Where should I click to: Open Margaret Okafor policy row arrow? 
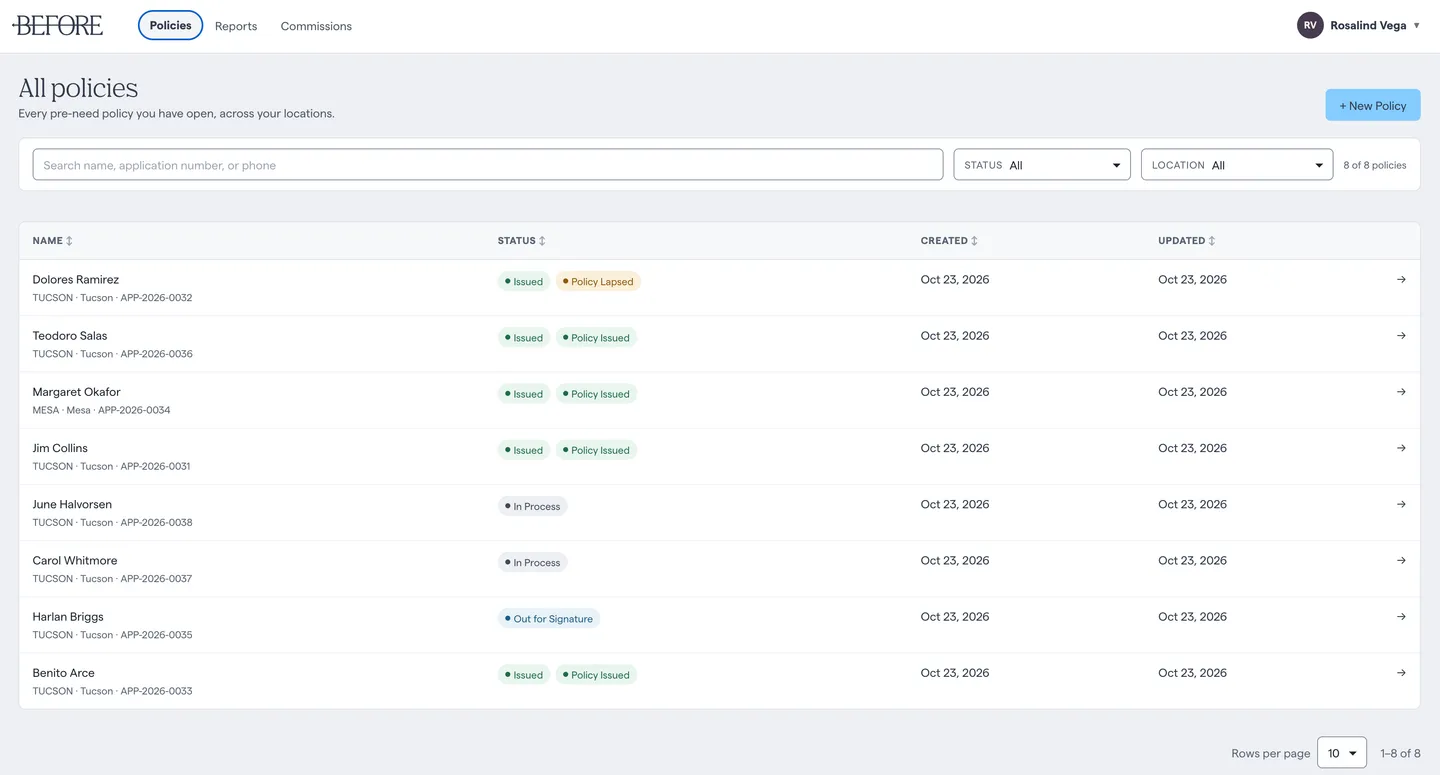pyautogui.click(x=1401, y=391)
